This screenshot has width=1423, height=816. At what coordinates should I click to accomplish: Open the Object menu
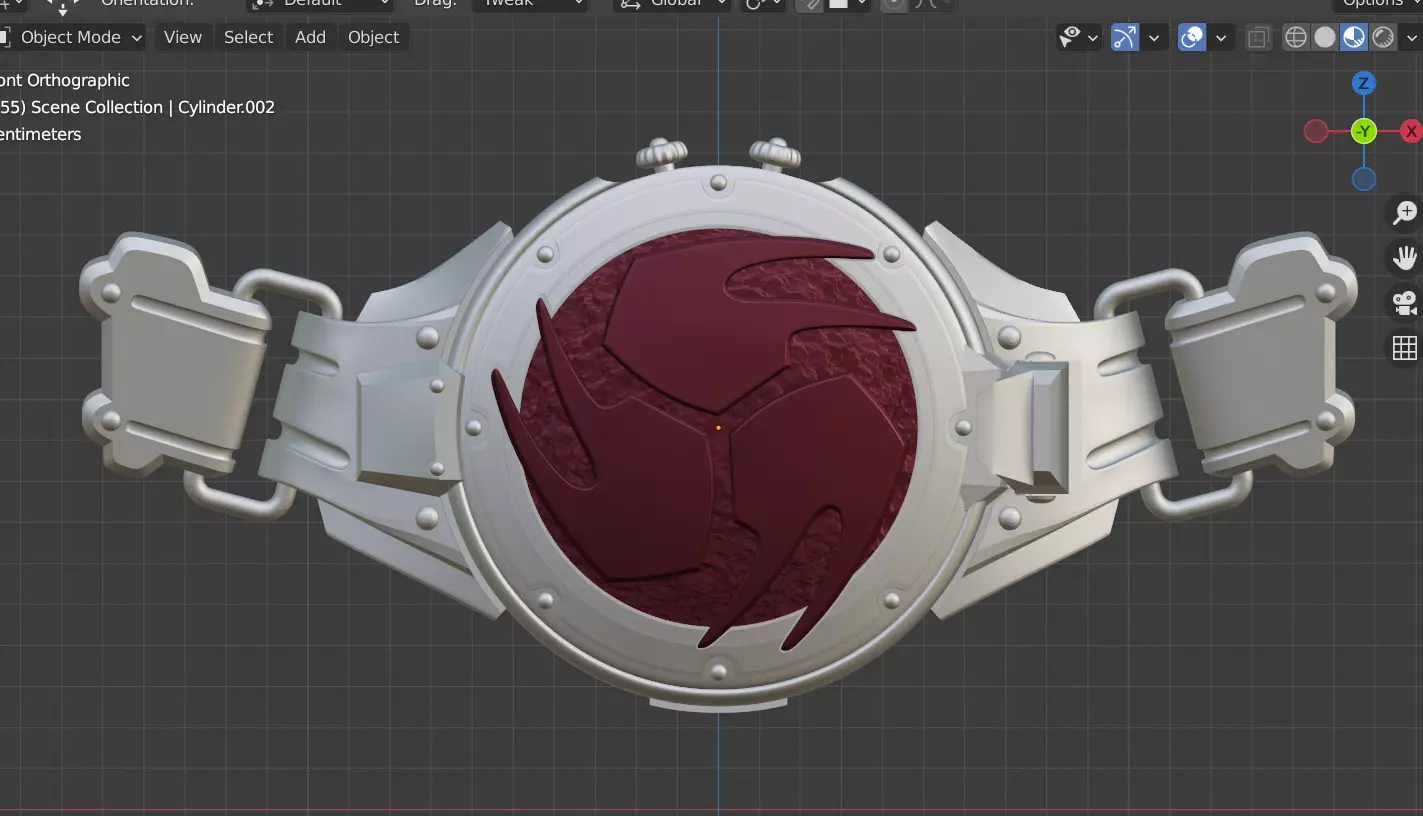click(374, 37)
